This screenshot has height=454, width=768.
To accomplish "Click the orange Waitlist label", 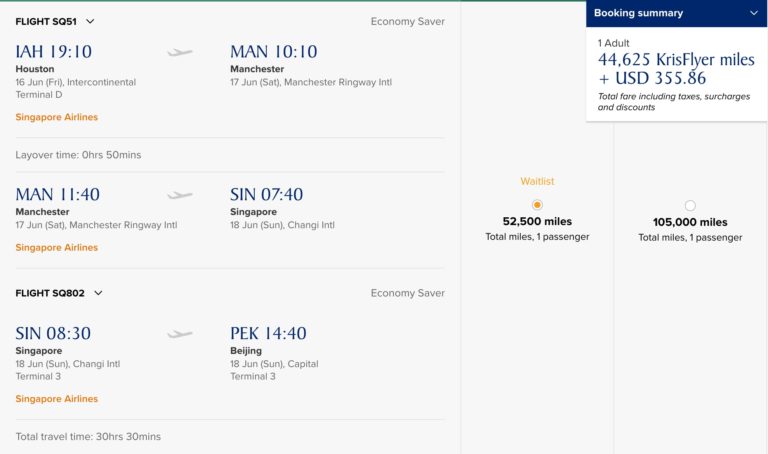I will (x=537, y=181).
